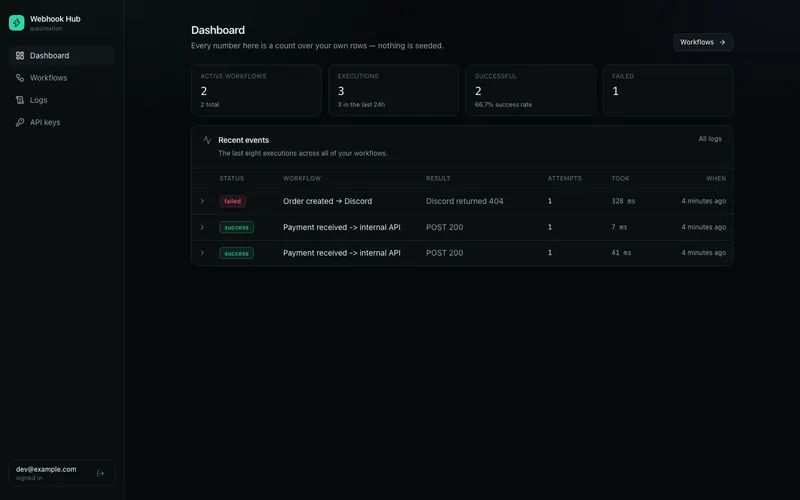Expand the success row that took 41 ms

click(202, 253)
